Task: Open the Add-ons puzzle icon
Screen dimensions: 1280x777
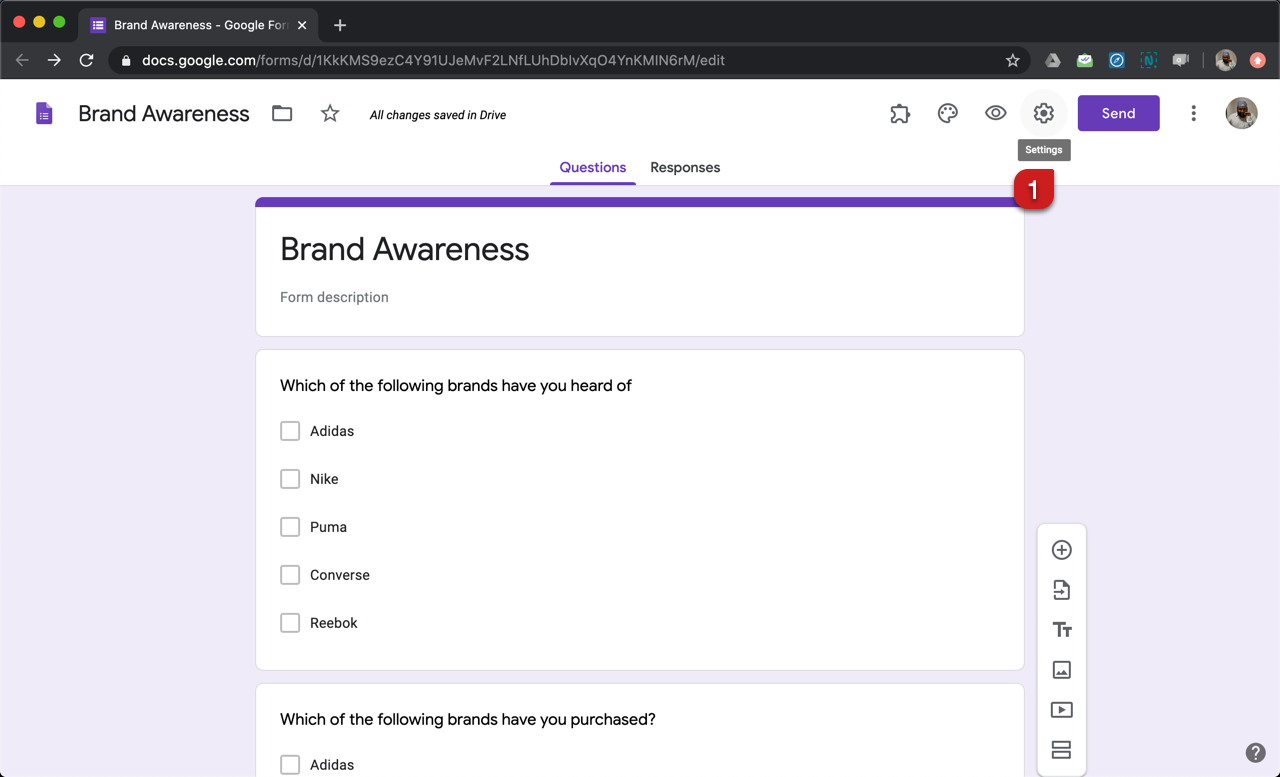Action: tap(899, 113)
